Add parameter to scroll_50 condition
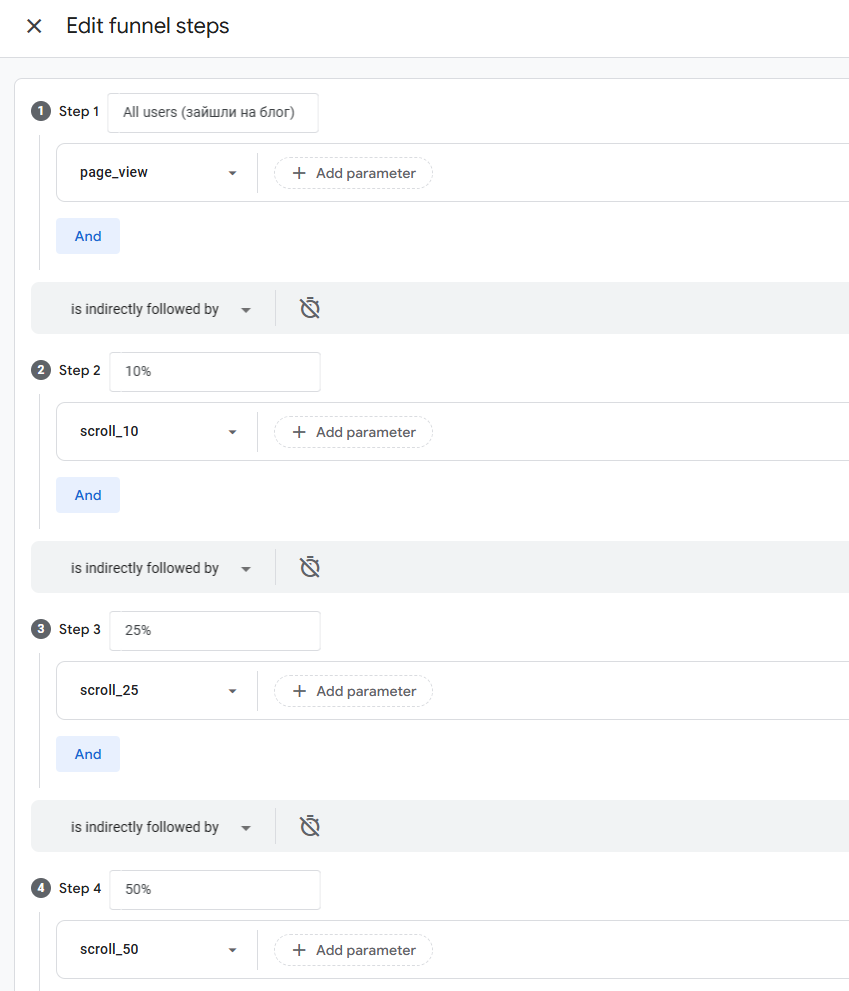 click(x=353, y=950)
